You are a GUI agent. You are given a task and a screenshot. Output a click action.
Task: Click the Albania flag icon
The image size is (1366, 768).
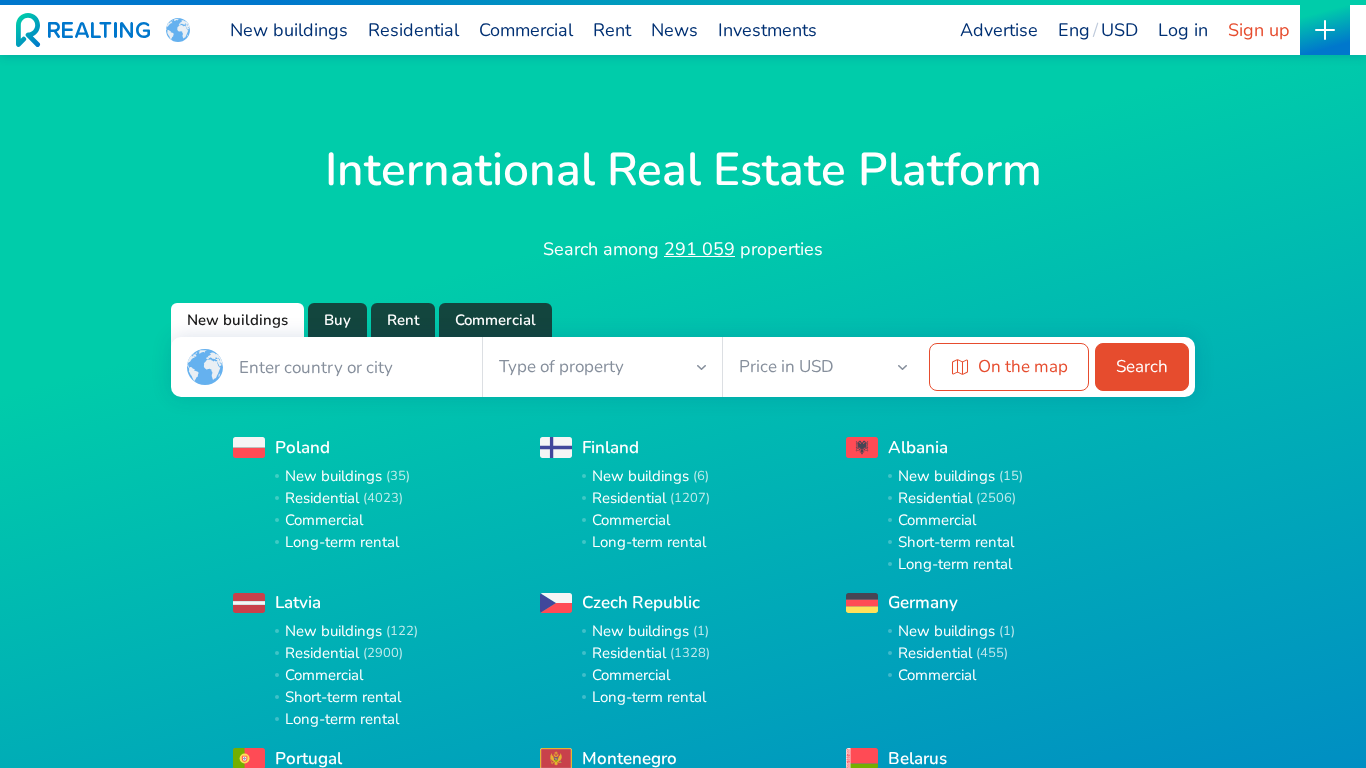click(862, 447)
